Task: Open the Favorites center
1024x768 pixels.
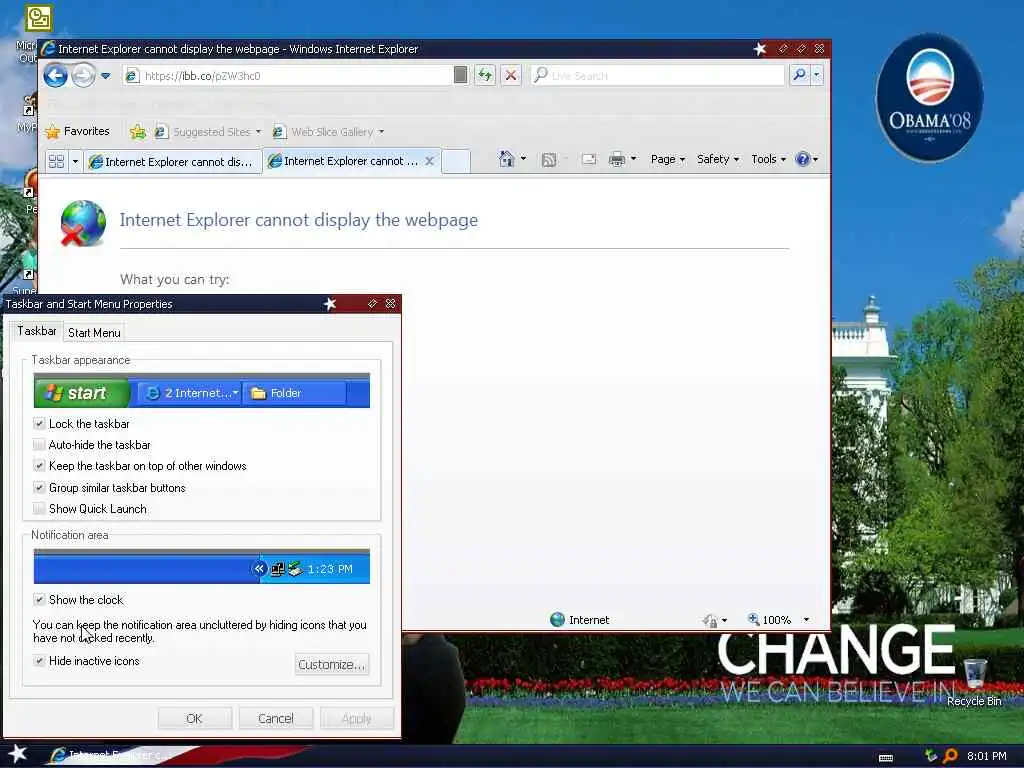Action: click(x=77, y=131)
